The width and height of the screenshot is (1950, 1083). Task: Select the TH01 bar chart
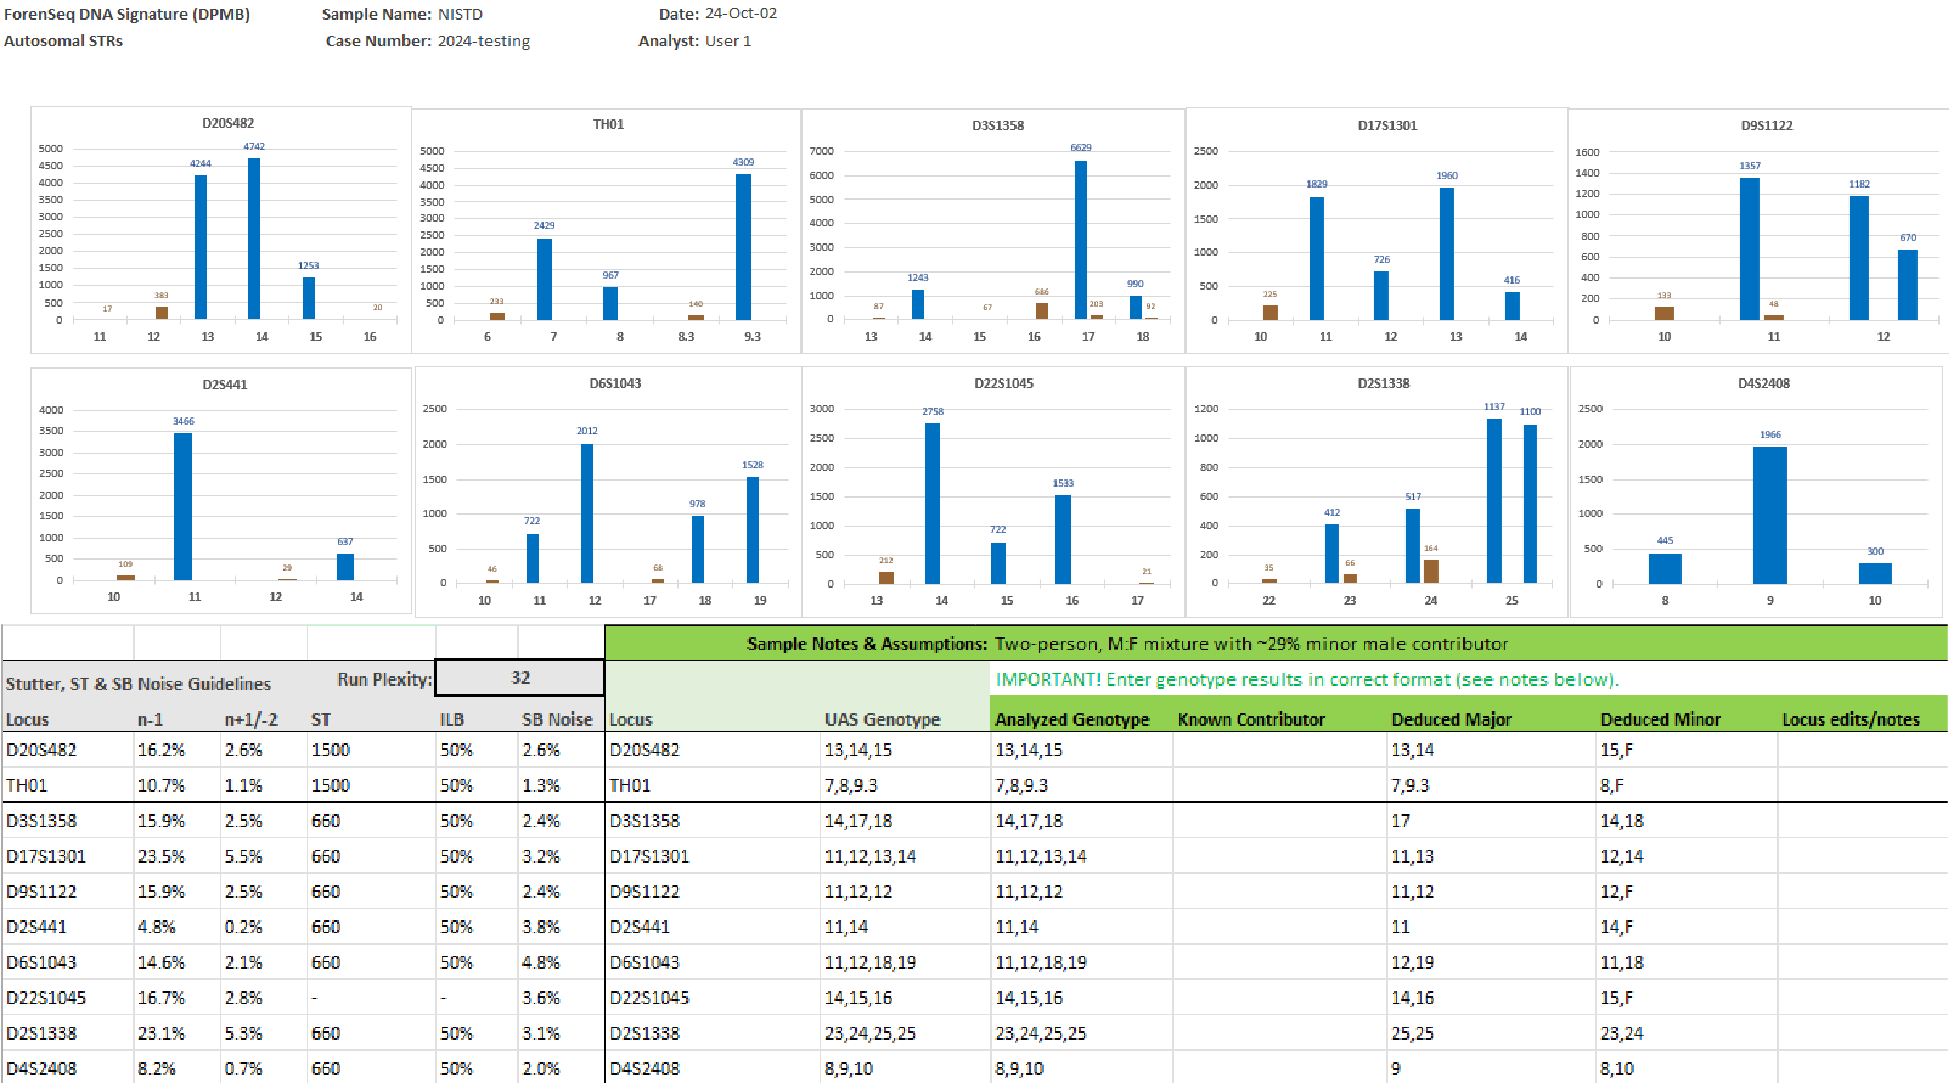(606, 232)
